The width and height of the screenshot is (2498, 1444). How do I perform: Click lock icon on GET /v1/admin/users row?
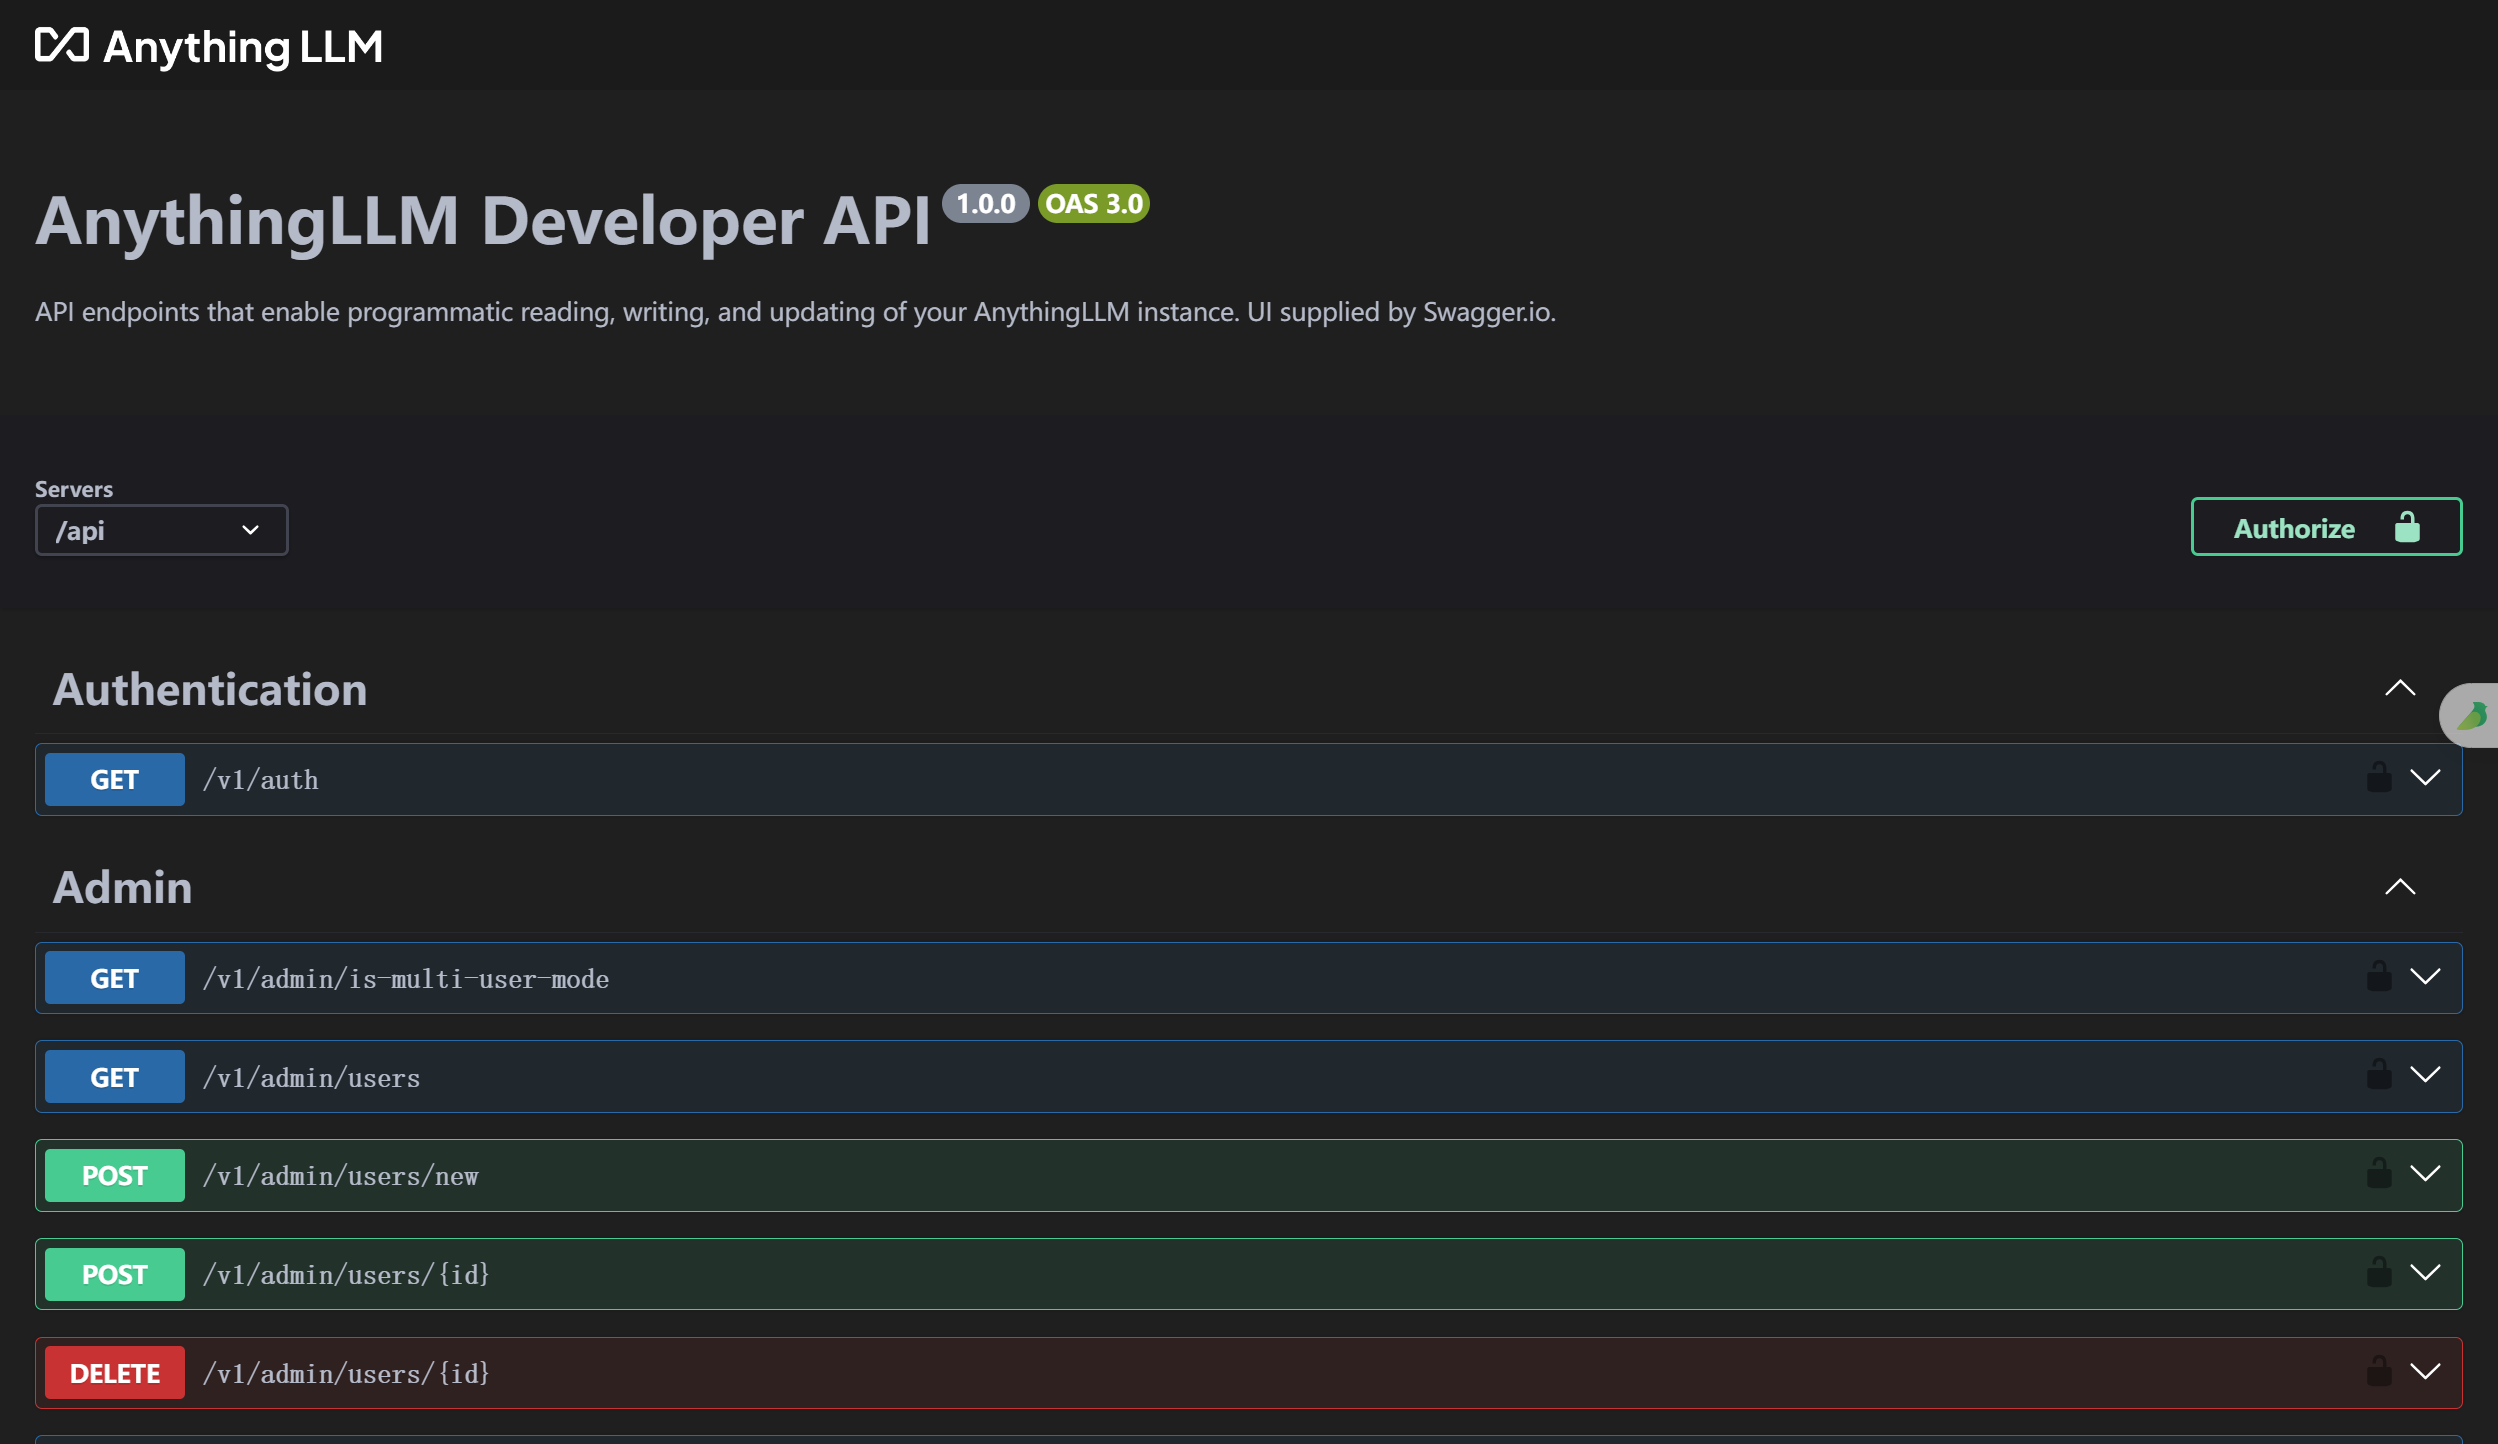pos(2379,1075)
